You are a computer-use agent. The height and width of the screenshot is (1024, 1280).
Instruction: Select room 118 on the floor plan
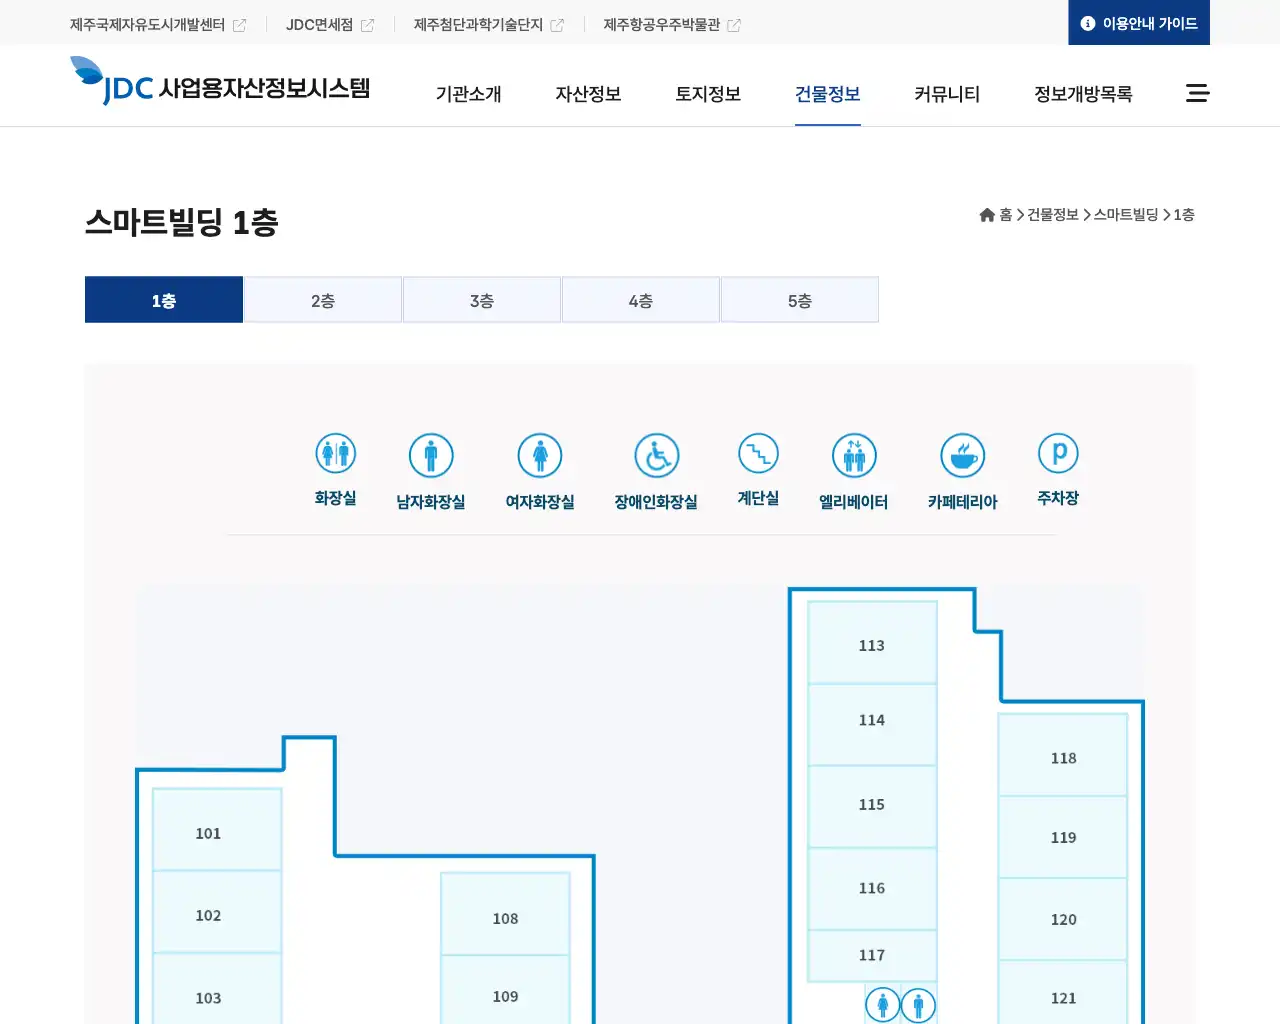[1063, 755]
